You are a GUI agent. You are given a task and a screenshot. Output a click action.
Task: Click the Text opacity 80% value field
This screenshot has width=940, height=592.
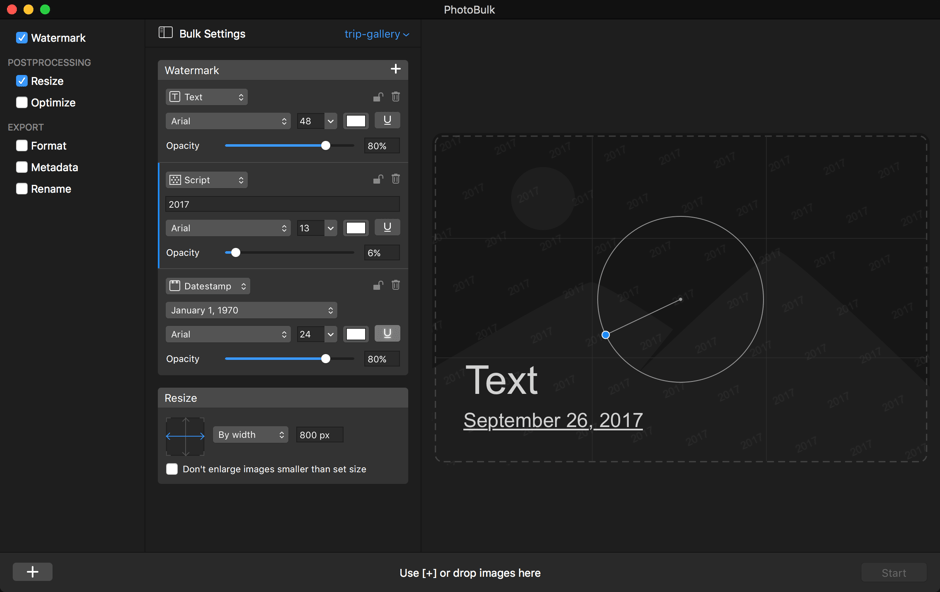point(382,146)
